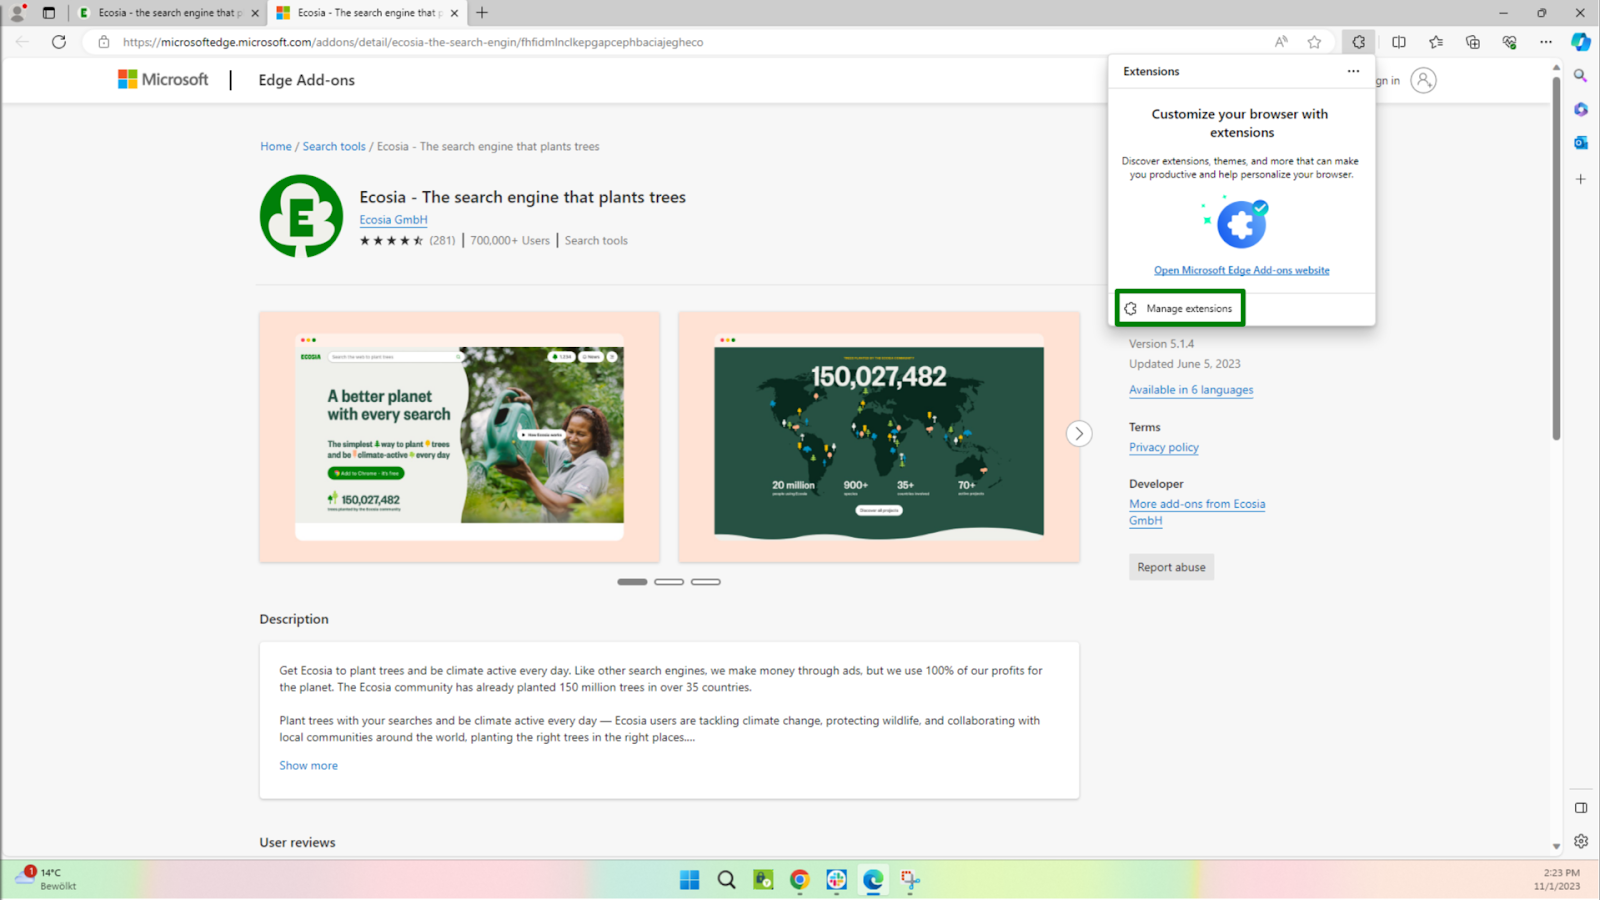This screenshot has width=1600, height=900.
Task: Add page to favorites star icon
Action: [1314, 42]
